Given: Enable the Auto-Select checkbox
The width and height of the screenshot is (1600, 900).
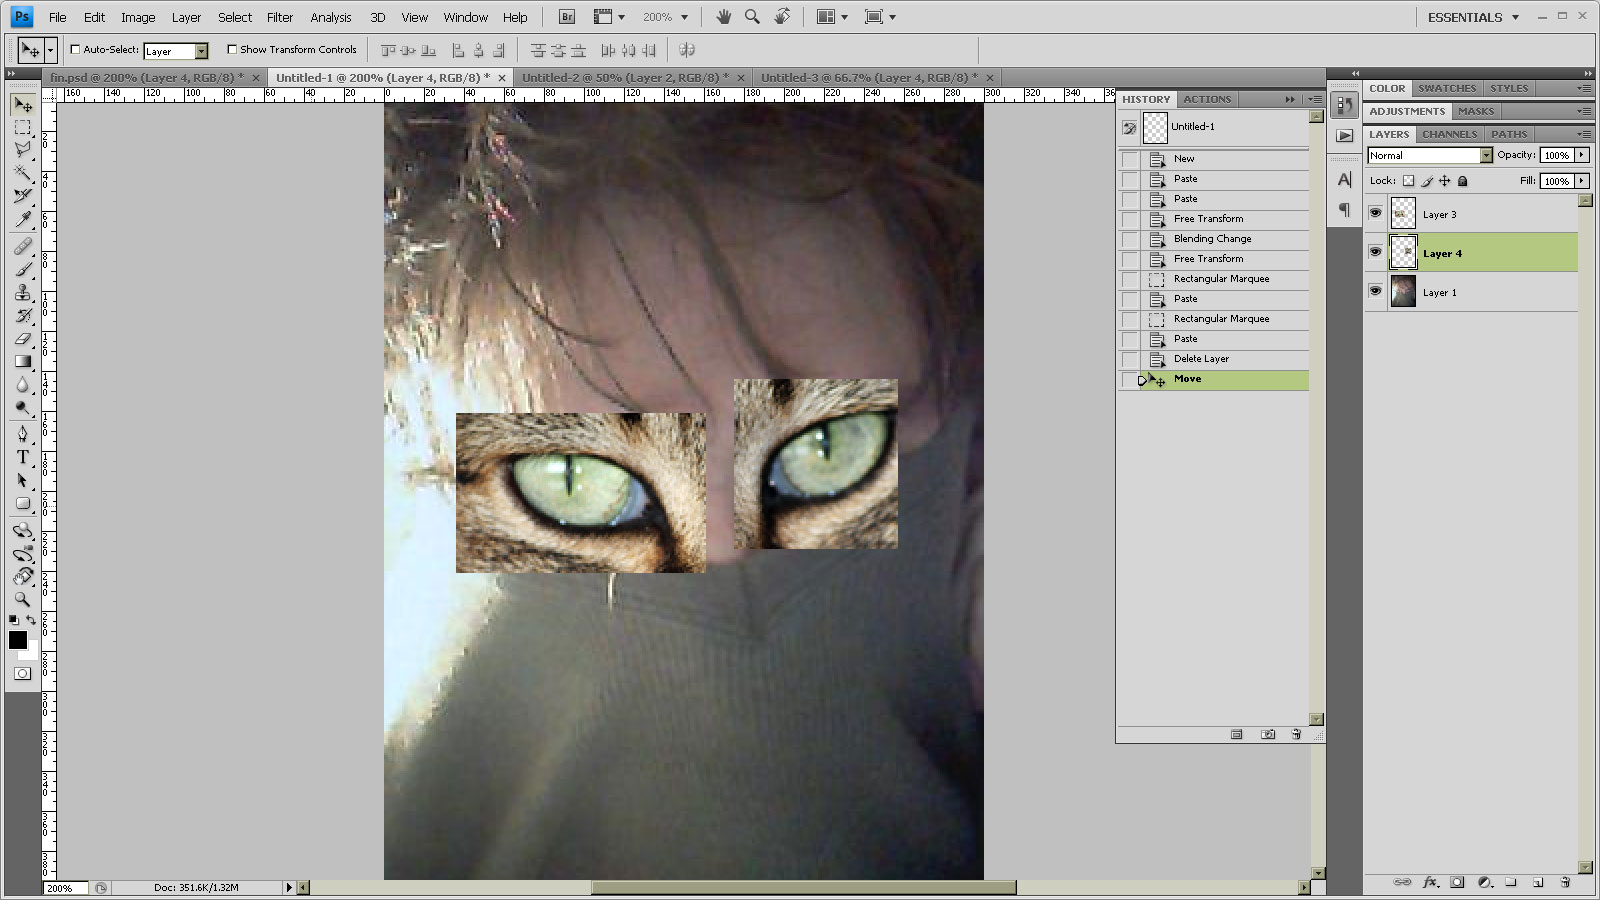Looking at the screenshot, I should 75,49.
